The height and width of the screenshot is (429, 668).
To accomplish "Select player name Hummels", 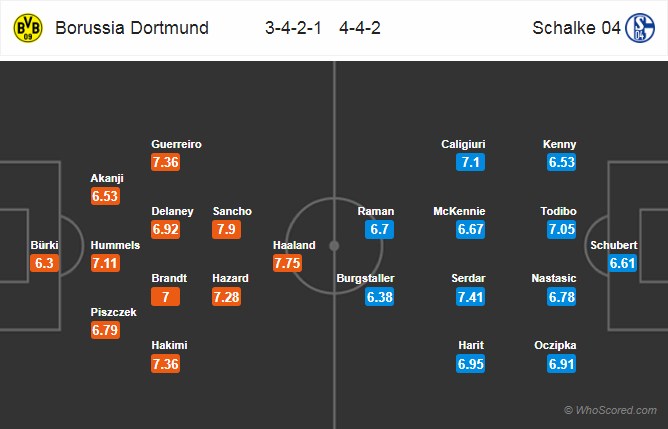I will (115, 245).
